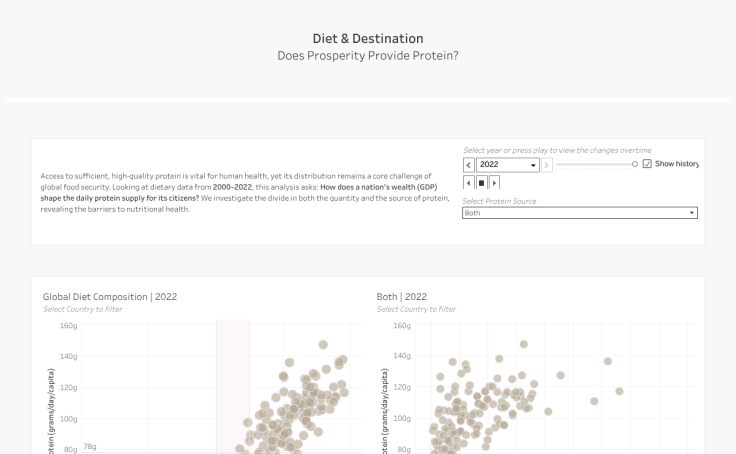This screenshot has width=736, height=454.
Task: Click the 'Does Prosperity Provide Protein?' subtitle
Action: (x=368, y=56)
